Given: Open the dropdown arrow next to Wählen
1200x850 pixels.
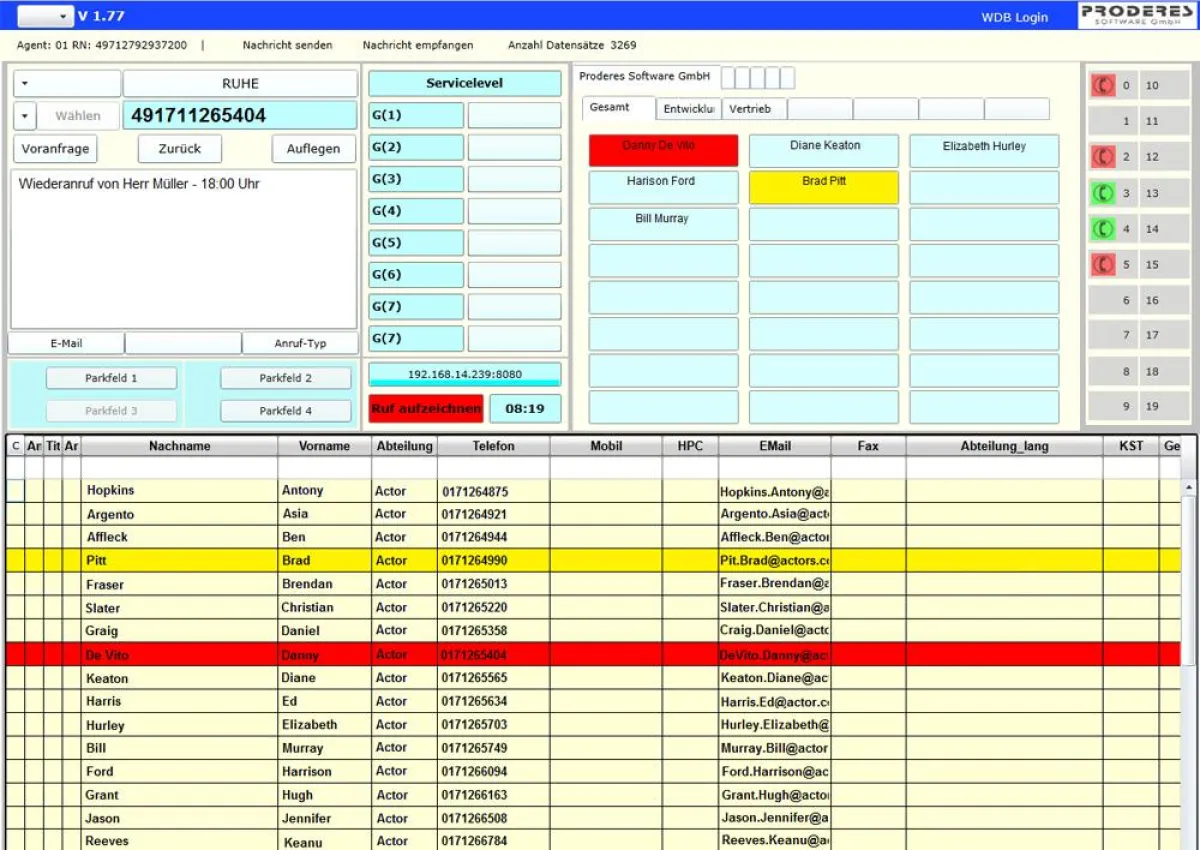Looking at the screenshot, I should [x=25, y=116].
